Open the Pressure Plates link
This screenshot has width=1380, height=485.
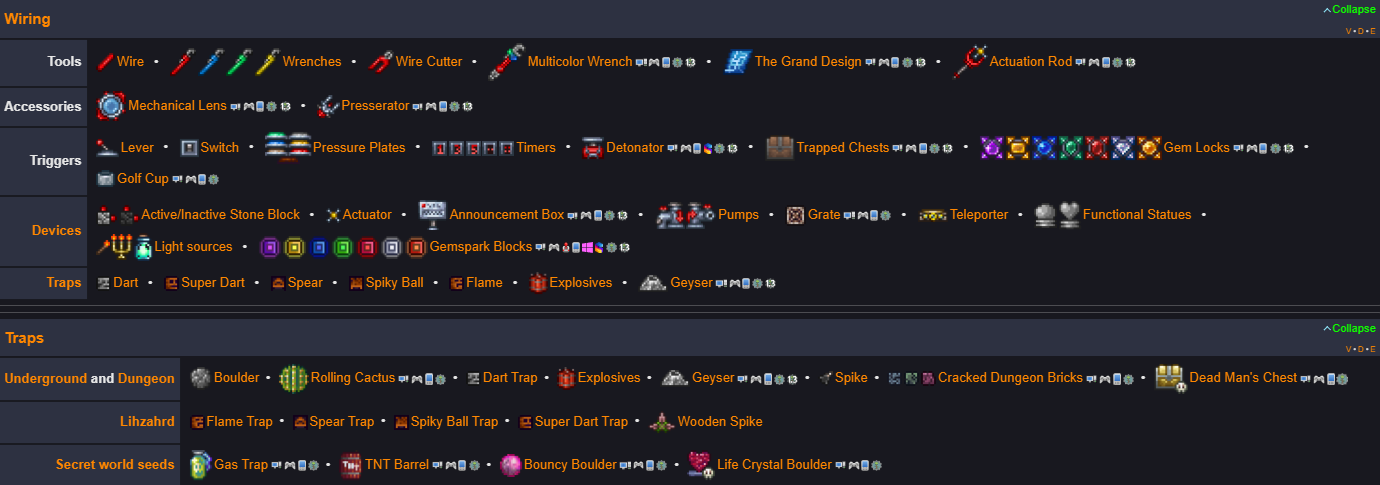(x=359, y=148)
